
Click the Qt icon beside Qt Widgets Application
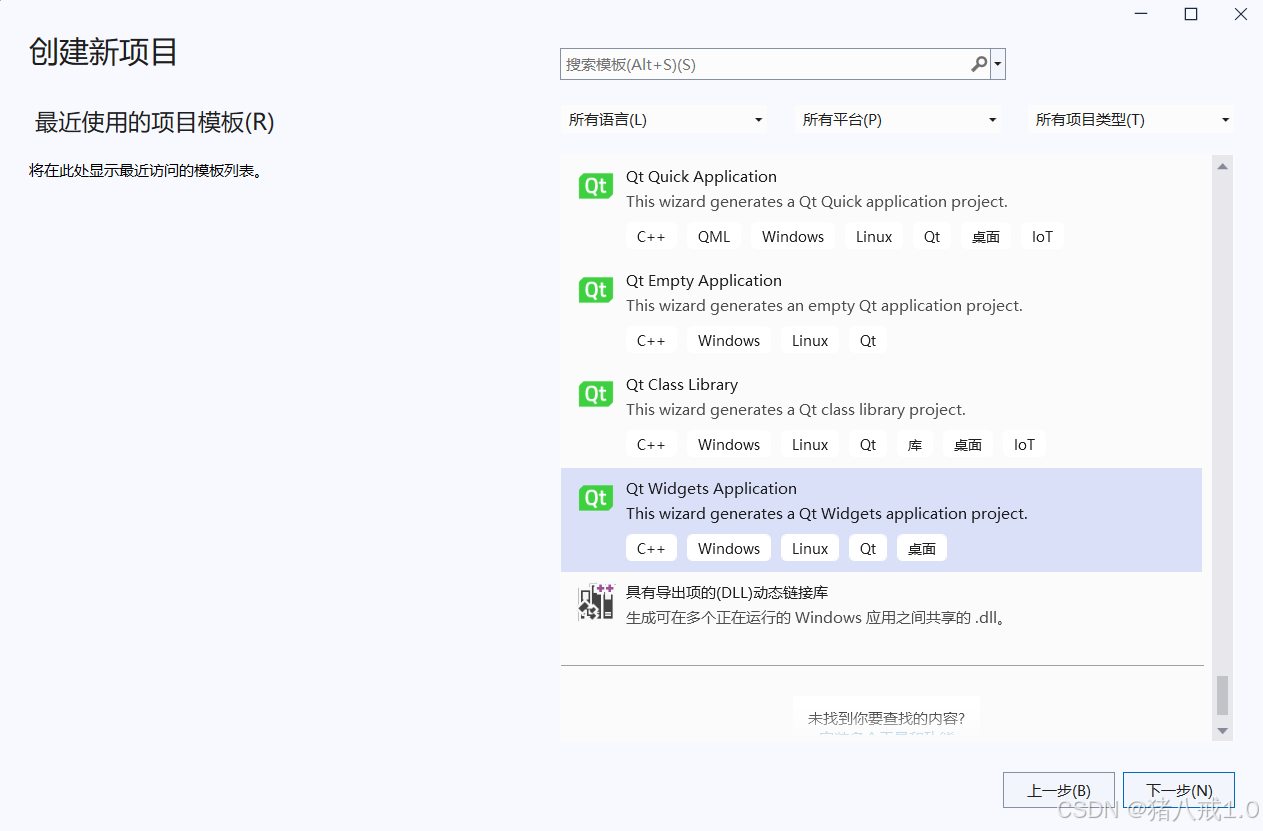[596, 498]
